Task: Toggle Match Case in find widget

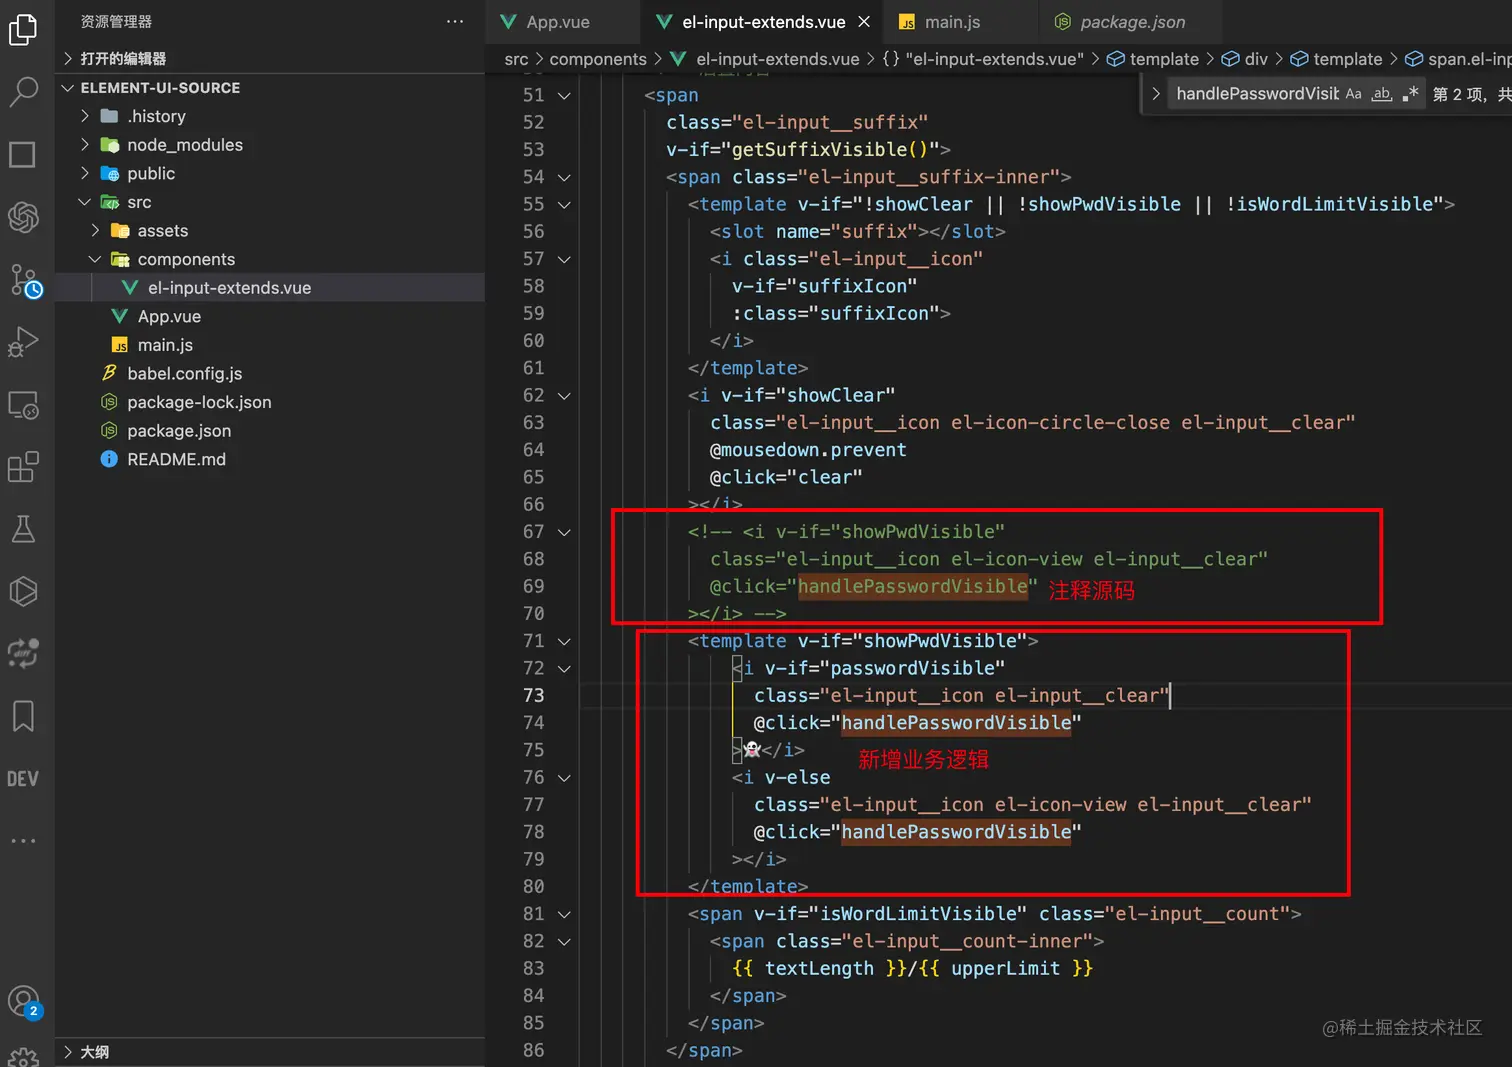Action: (x=1353, y=94)
